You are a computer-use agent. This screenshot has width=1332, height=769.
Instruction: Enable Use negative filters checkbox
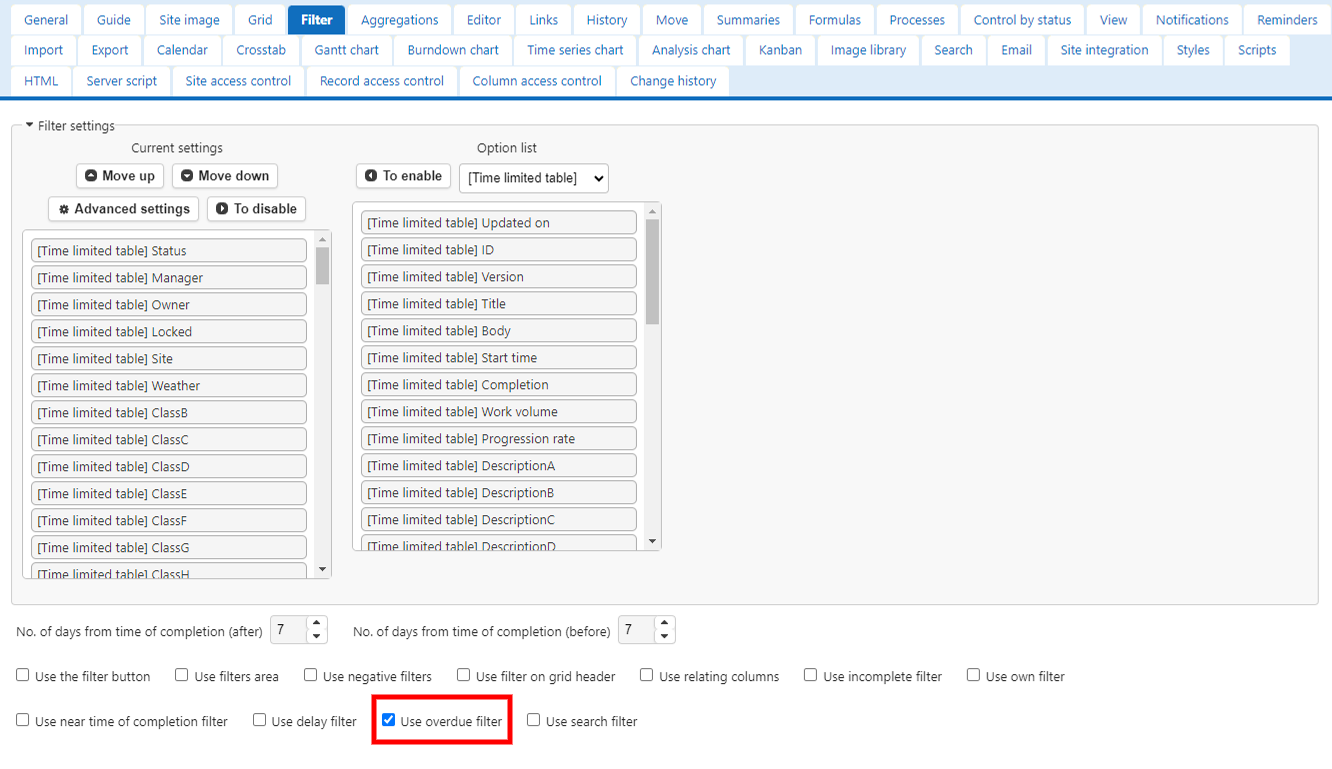click(311, 676)
